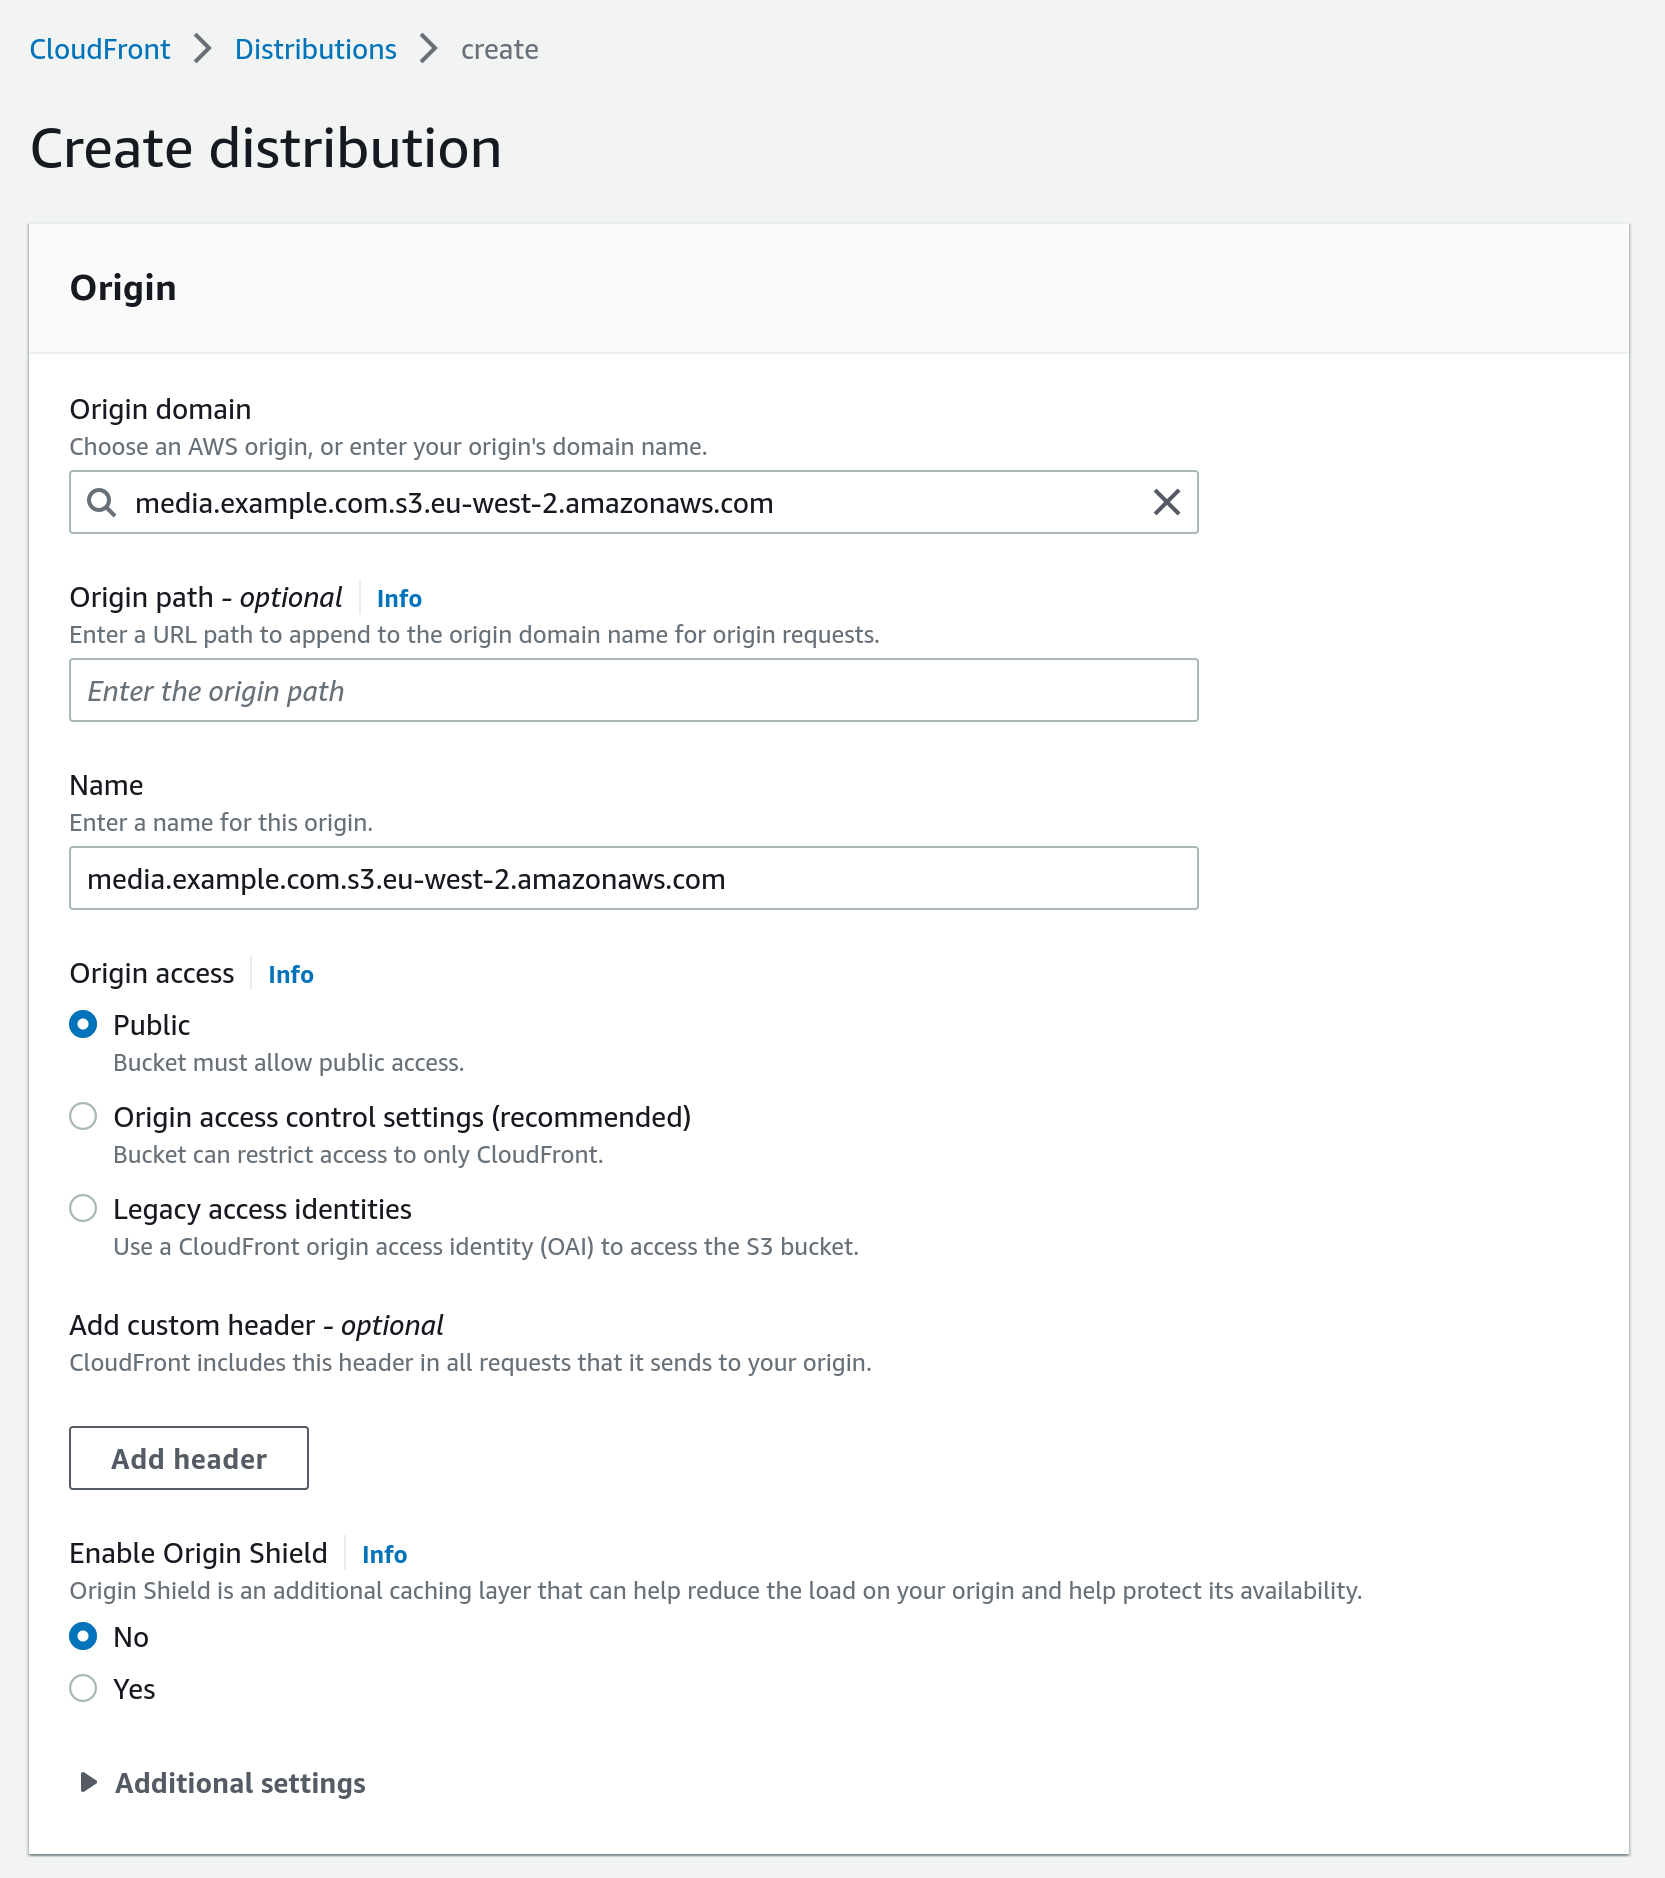Click the disclosure triangle beside Additional settings

click(x=88, y=1783)
